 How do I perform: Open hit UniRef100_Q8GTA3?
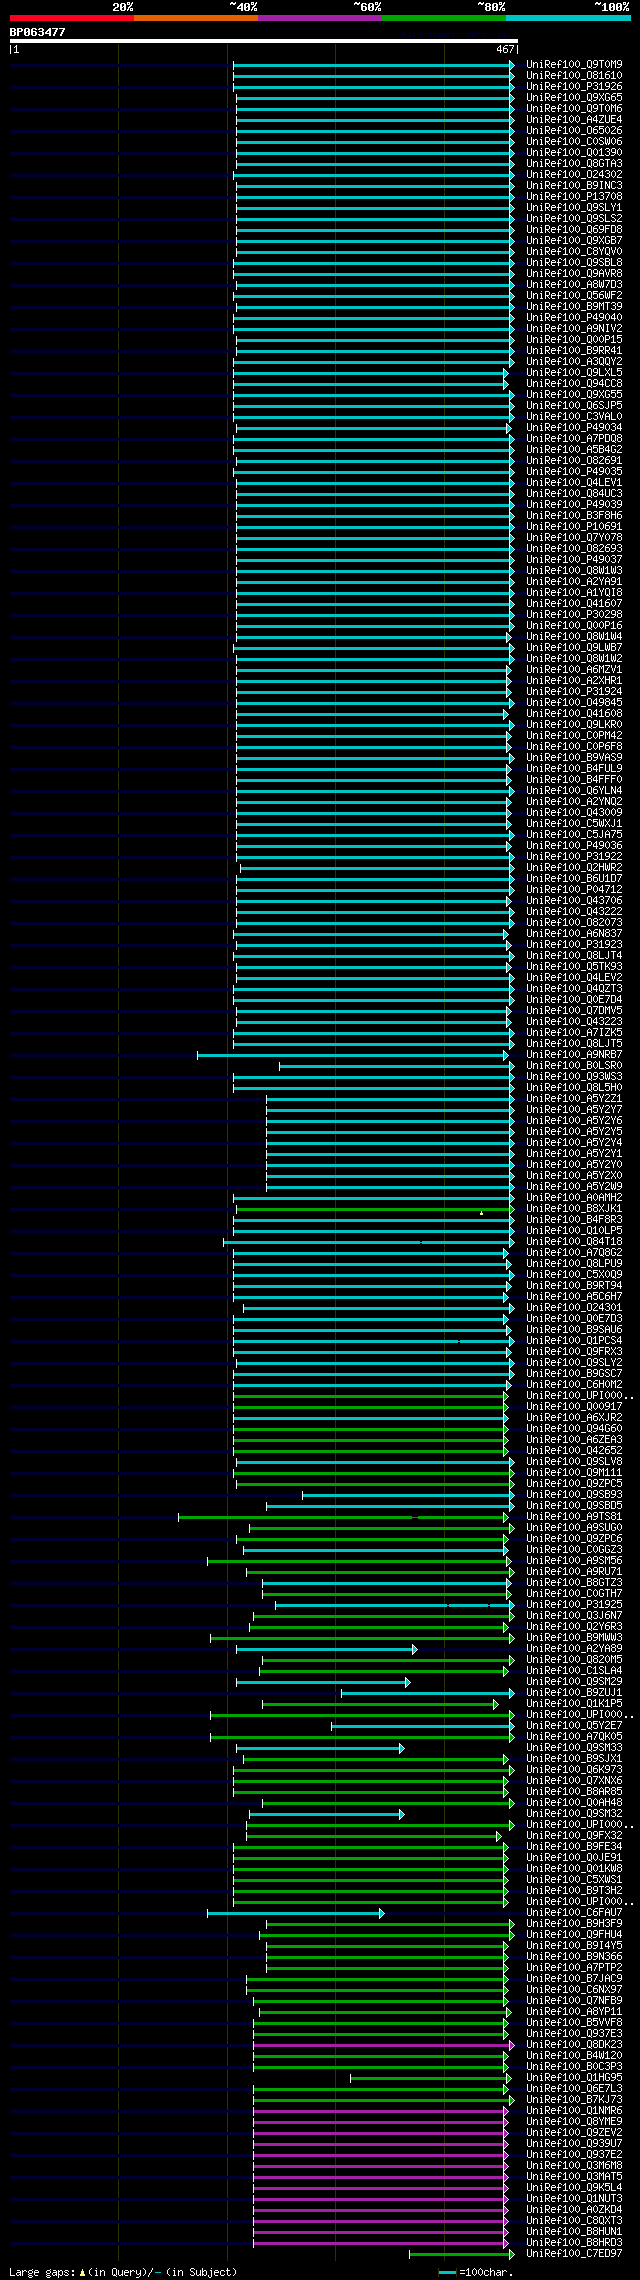pos(574,164)
